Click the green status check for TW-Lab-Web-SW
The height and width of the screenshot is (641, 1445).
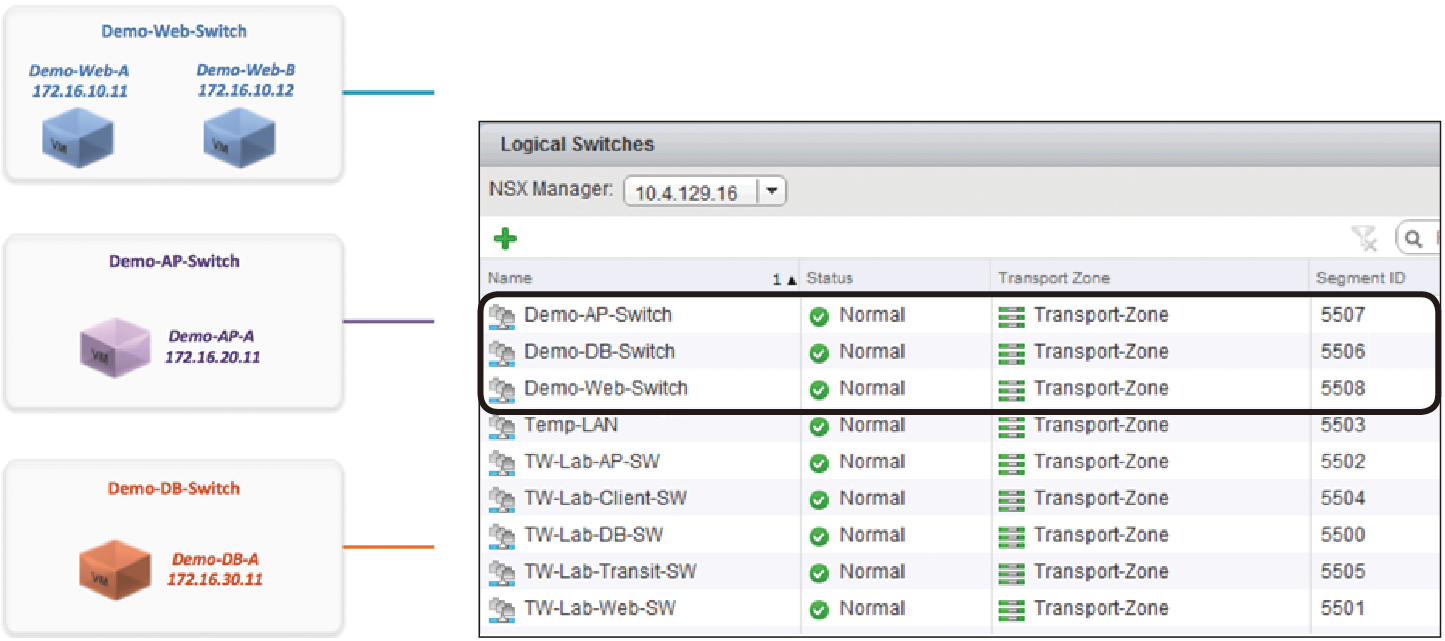click(x=819, y=610)
